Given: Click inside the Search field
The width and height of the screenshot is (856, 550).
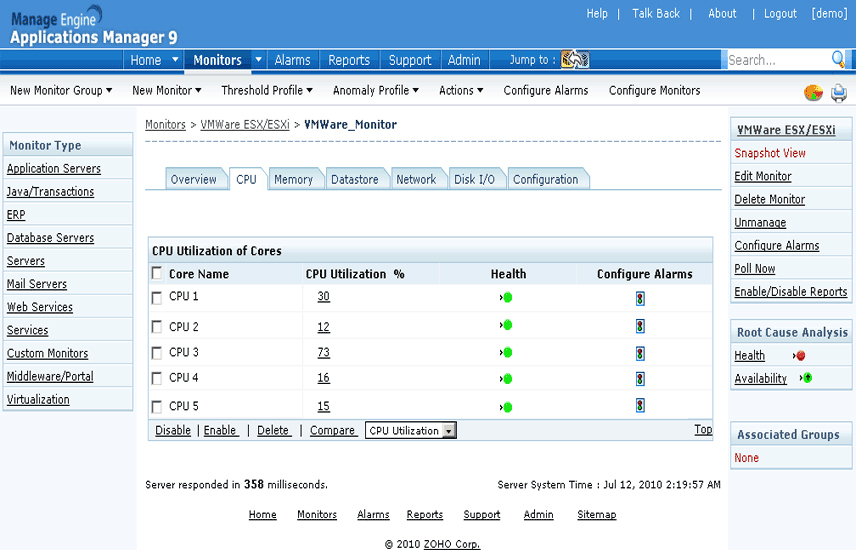Looking at the screenshot, I should 777,60.
